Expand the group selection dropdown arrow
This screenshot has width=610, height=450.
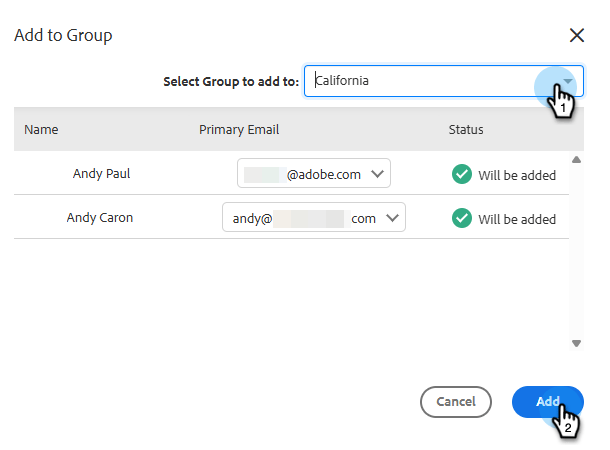pyautogui.click(x=568, y=81)
